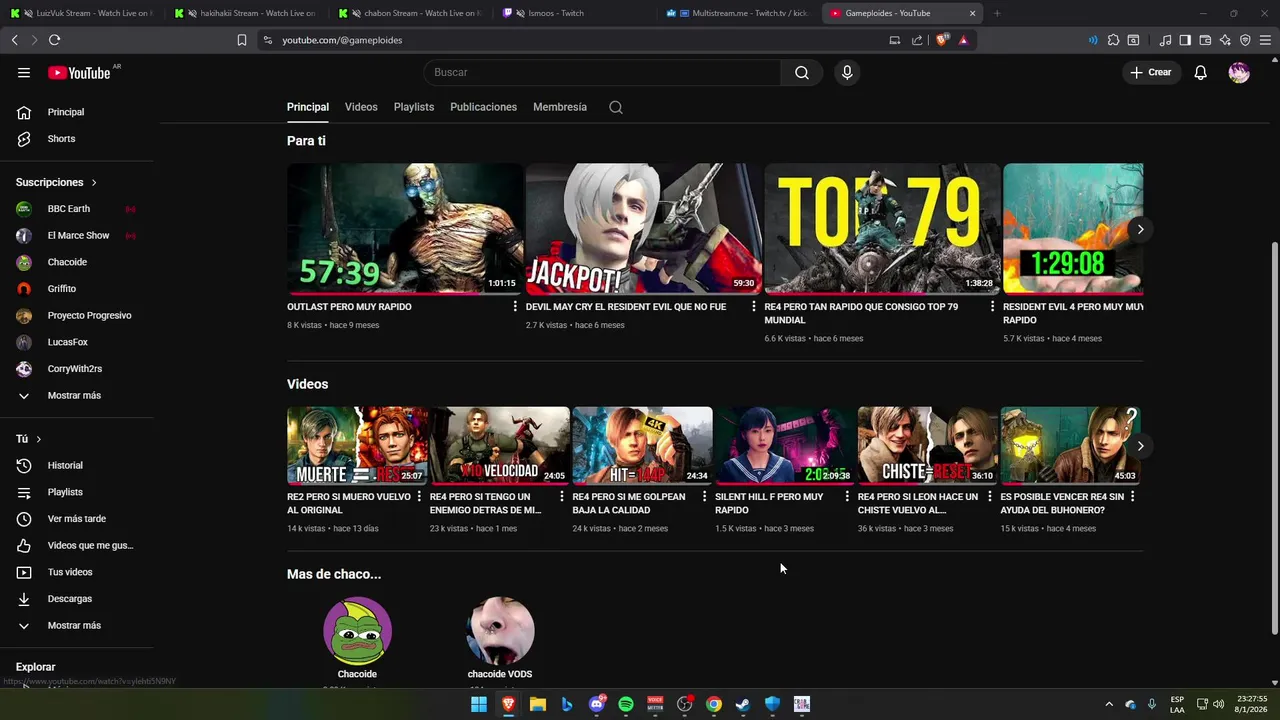The height and width of the screenshot is (720, 1280).
Task: Share this page via the address bar share icon
Action: pos(917,40)
